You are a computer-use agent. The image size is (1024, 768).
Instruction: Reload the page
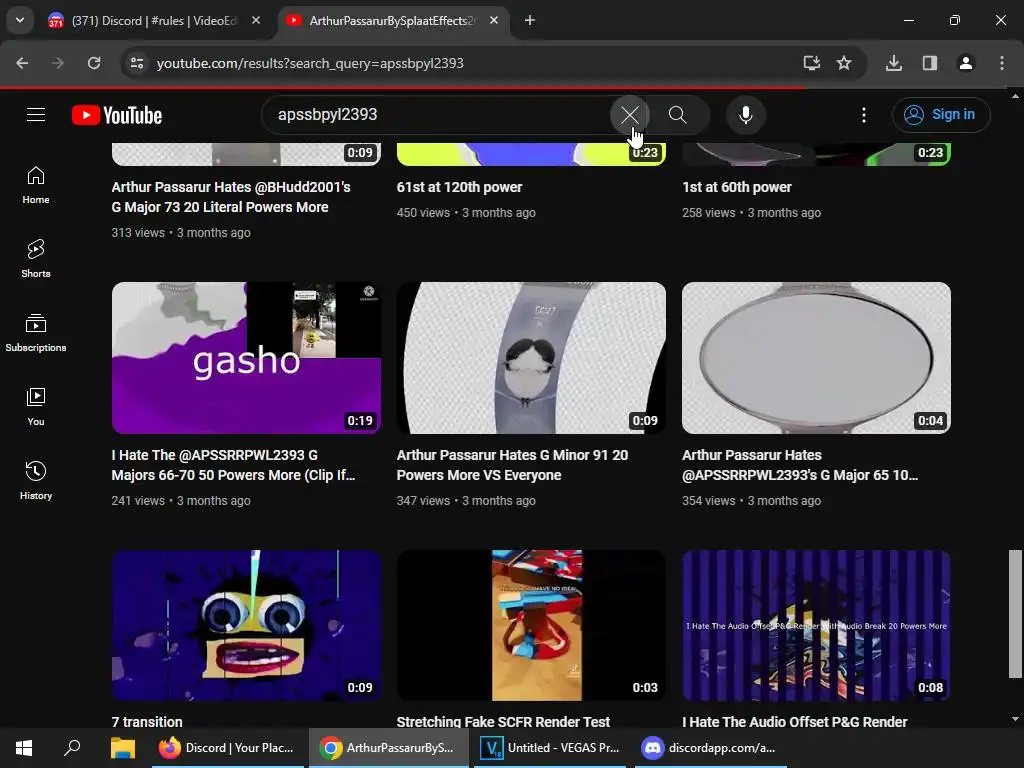tap(94, 63)
